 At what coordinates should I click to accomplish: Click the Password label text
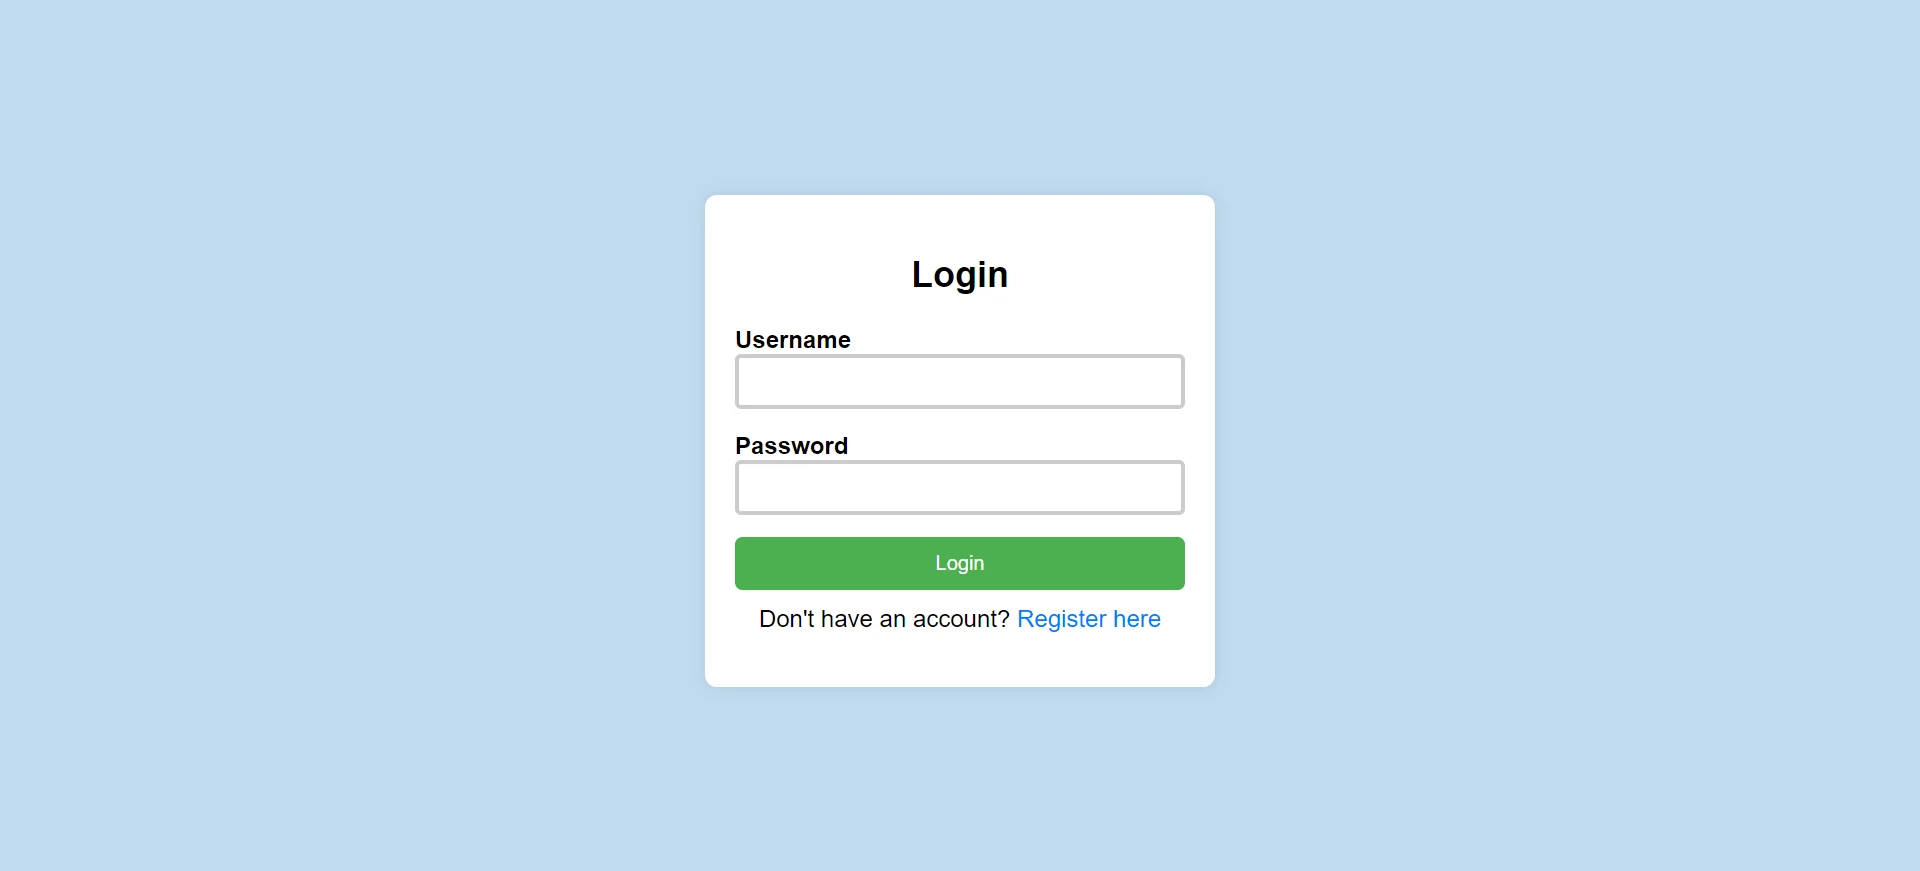pyautogui.click(x=791, y=446)
